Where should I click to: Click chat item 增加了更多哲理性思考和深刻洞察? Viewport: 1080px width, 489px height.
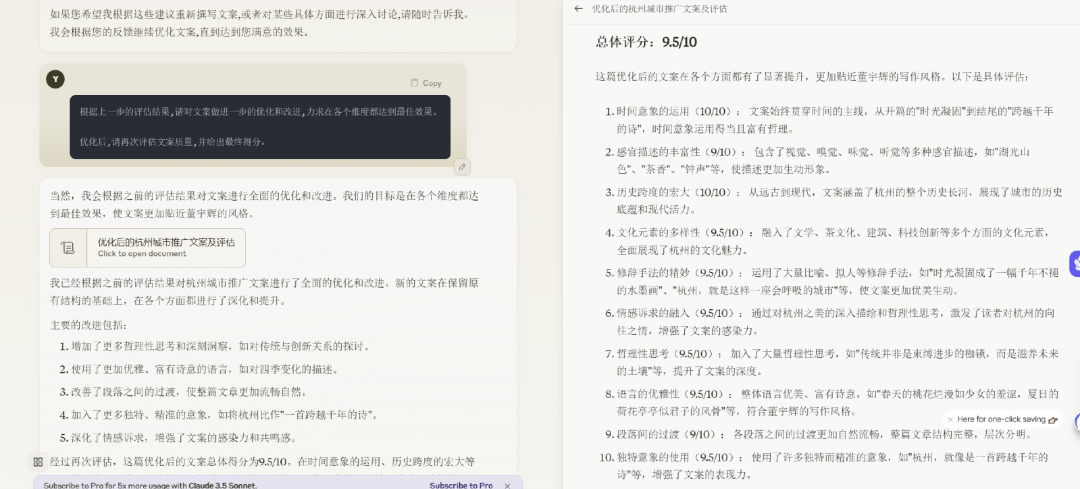point(216,346)
